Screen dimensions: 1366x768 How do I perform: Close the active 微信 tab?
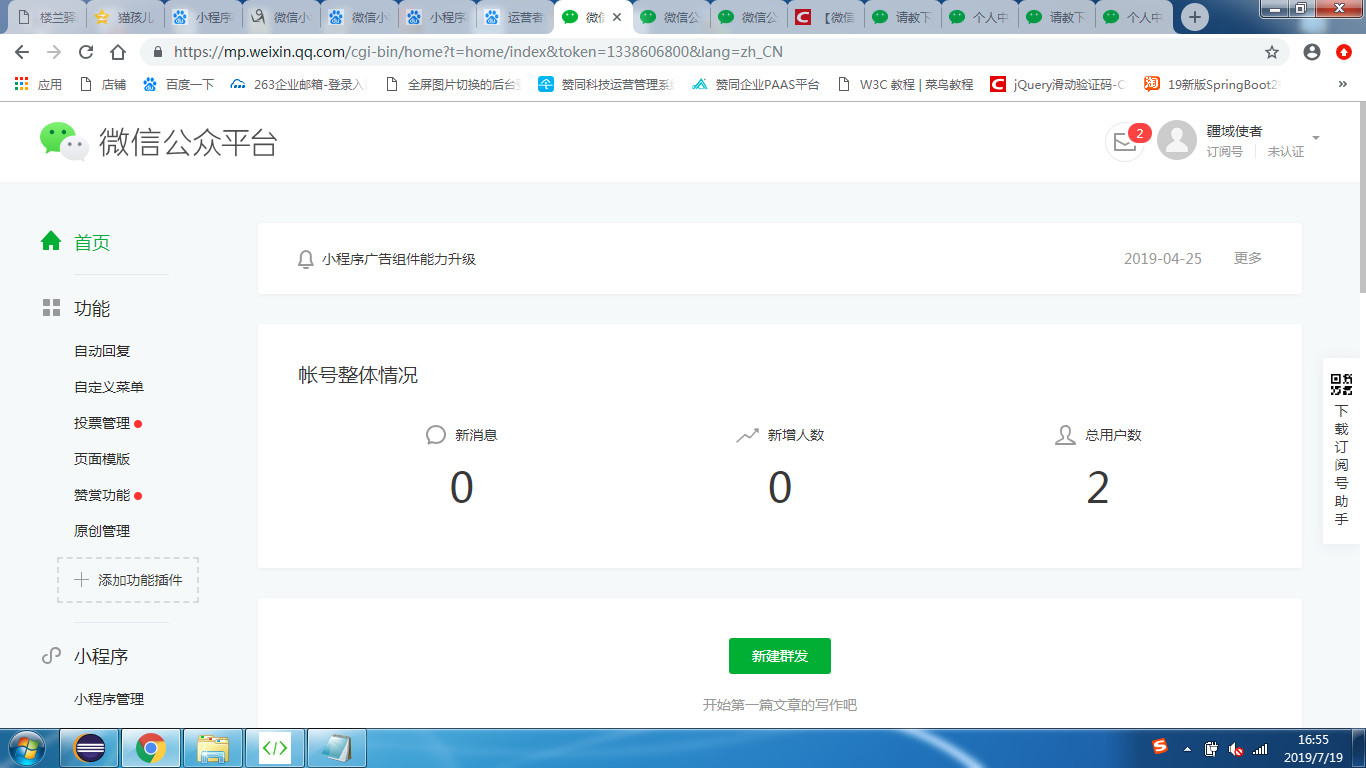617,17
